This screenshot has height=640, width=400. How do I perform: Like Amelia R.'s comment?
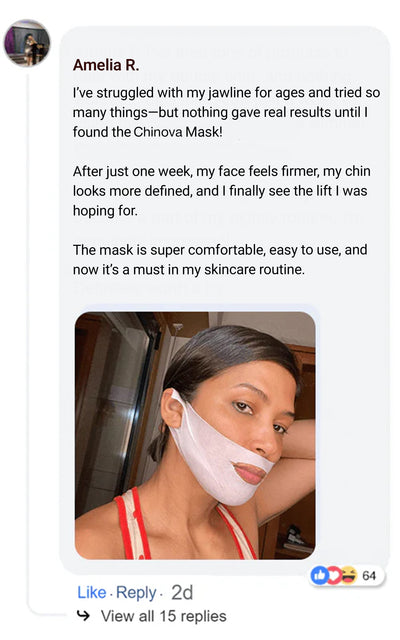click(92, 593)
